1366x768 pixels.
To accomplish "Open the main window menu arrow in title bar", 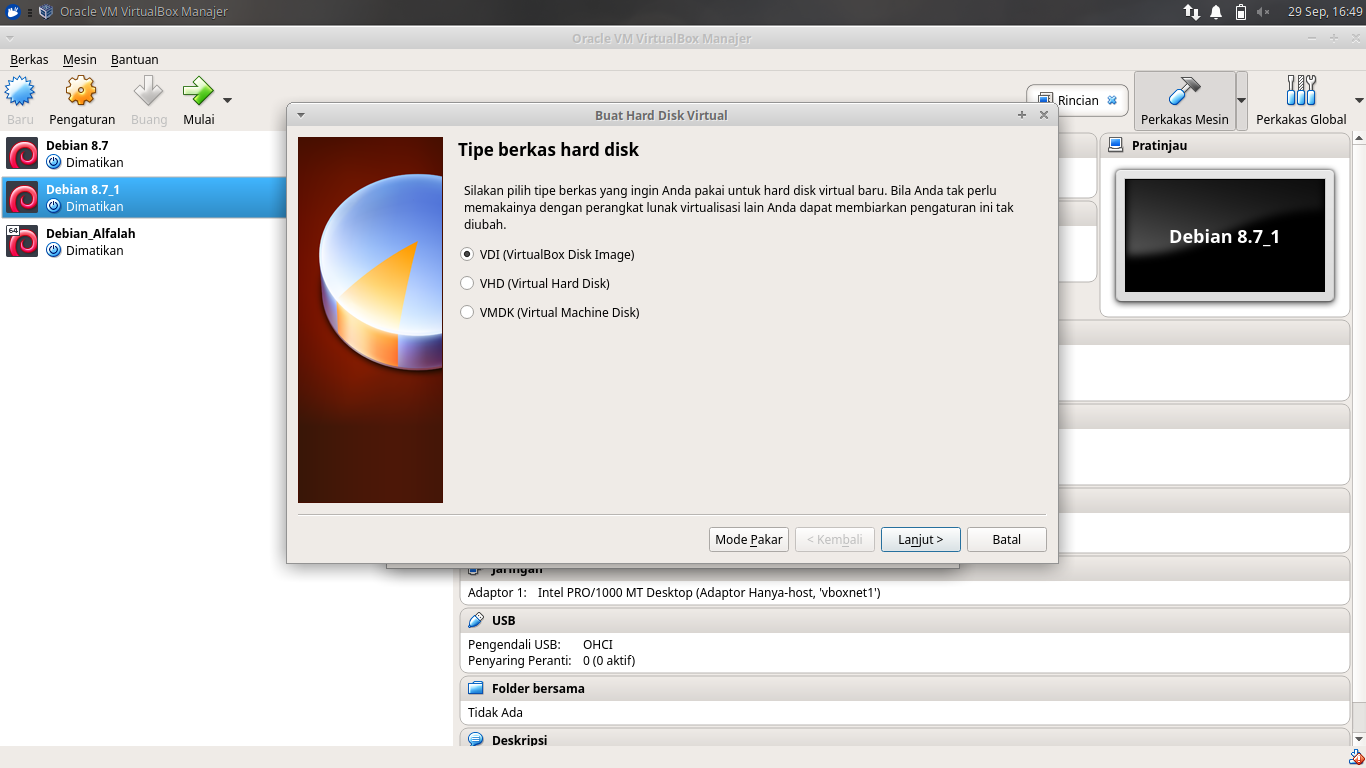I will [x=10, y=38].
